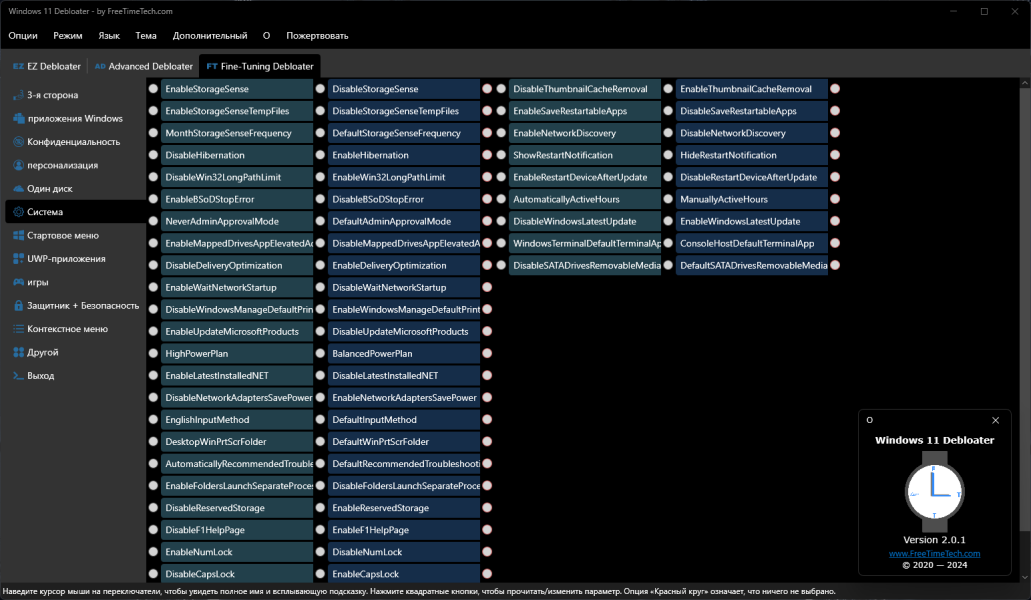The image size is (1031, 600).
Task: Open the 3-я сторона sidebar section
Action: pos(53,95)
